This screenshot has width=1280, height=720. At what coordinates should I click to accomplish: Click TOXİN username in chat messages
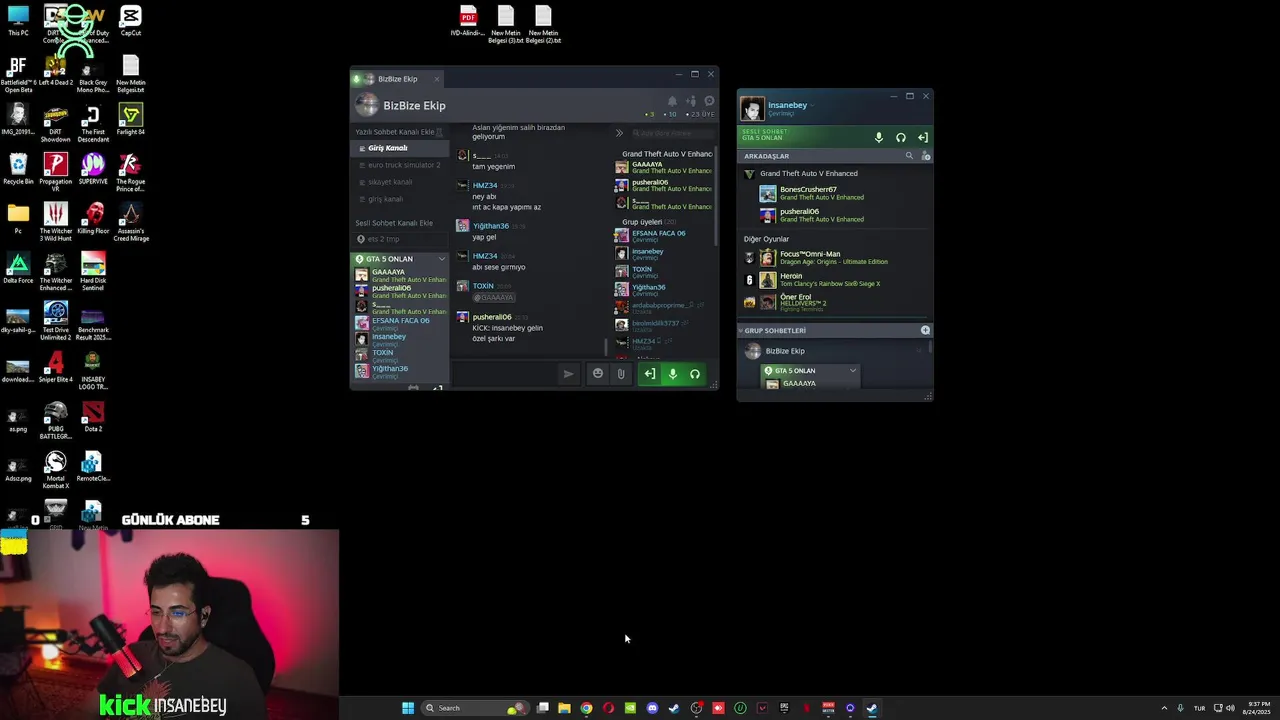pyautogui.click(x=483, y=286)
